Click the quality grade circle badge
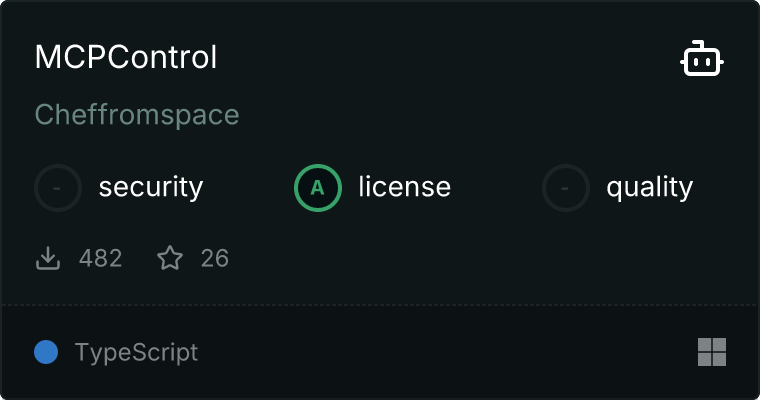 pos(566,187)
